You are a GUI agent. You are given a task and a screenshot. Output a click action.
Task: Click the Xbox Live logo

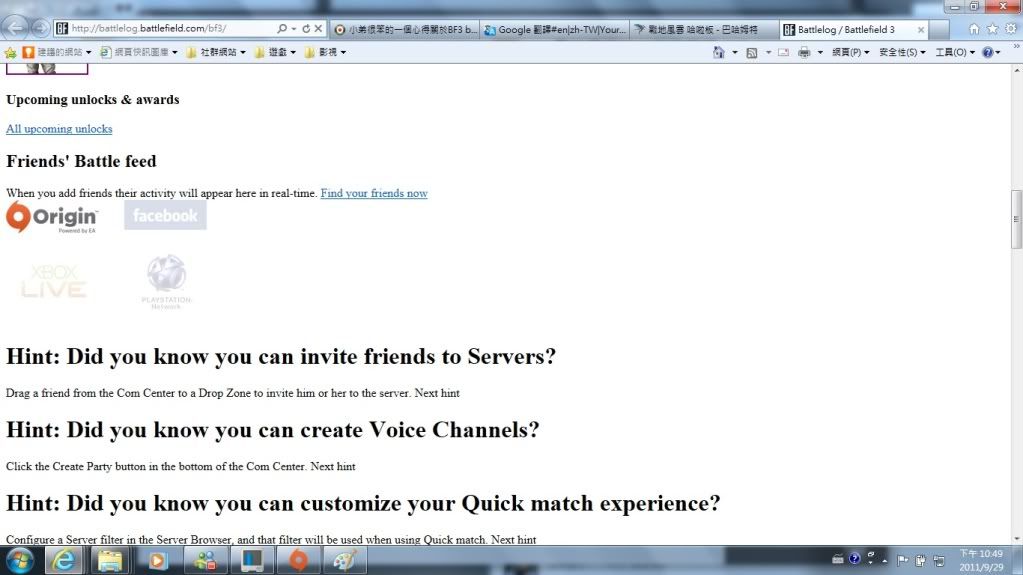pos(54,282)
